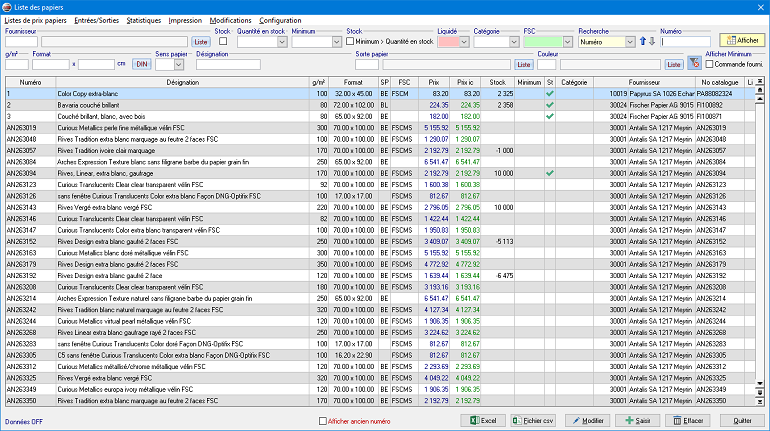Click Couleur Liste button
This screenshot has width=770, height=431.
[674, 65]
